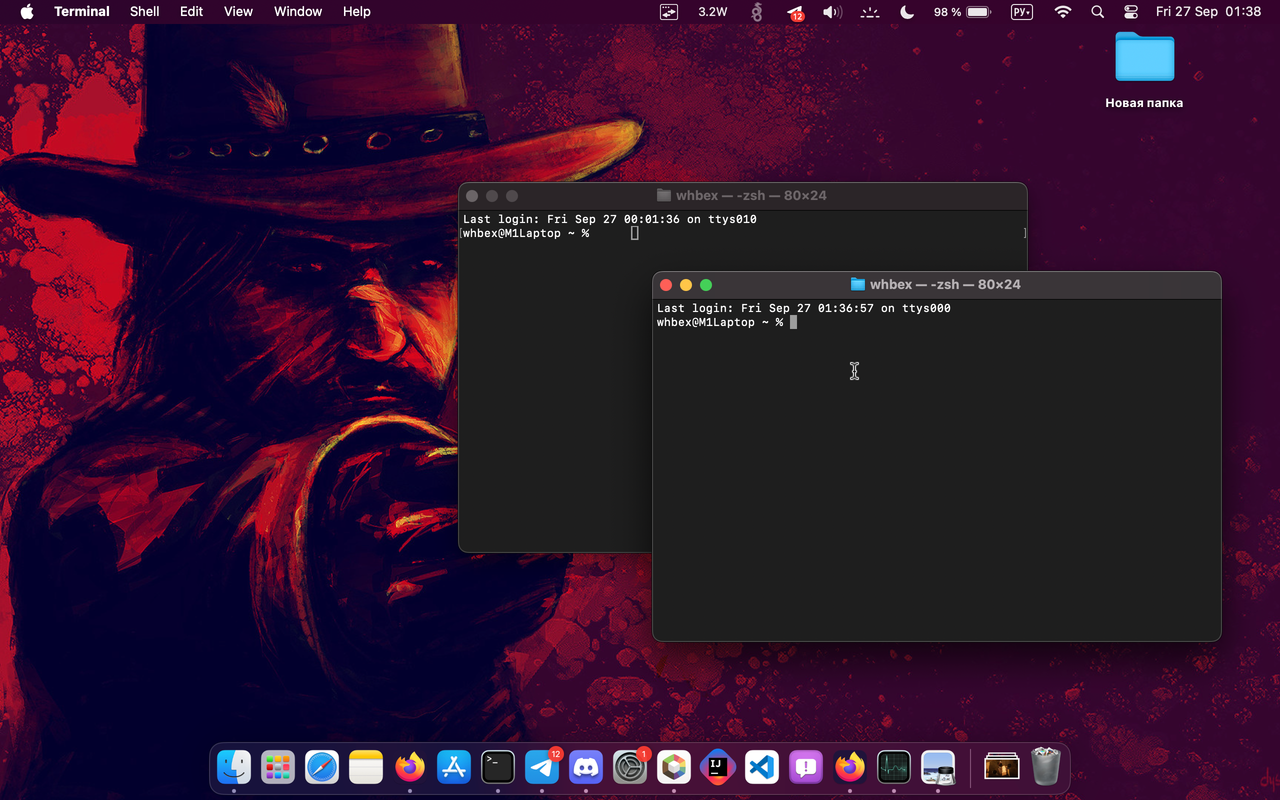Click the Telegram menu bar icon with 12
The width and height of the screenshot is (1280, 800).
tap(796, 12)
